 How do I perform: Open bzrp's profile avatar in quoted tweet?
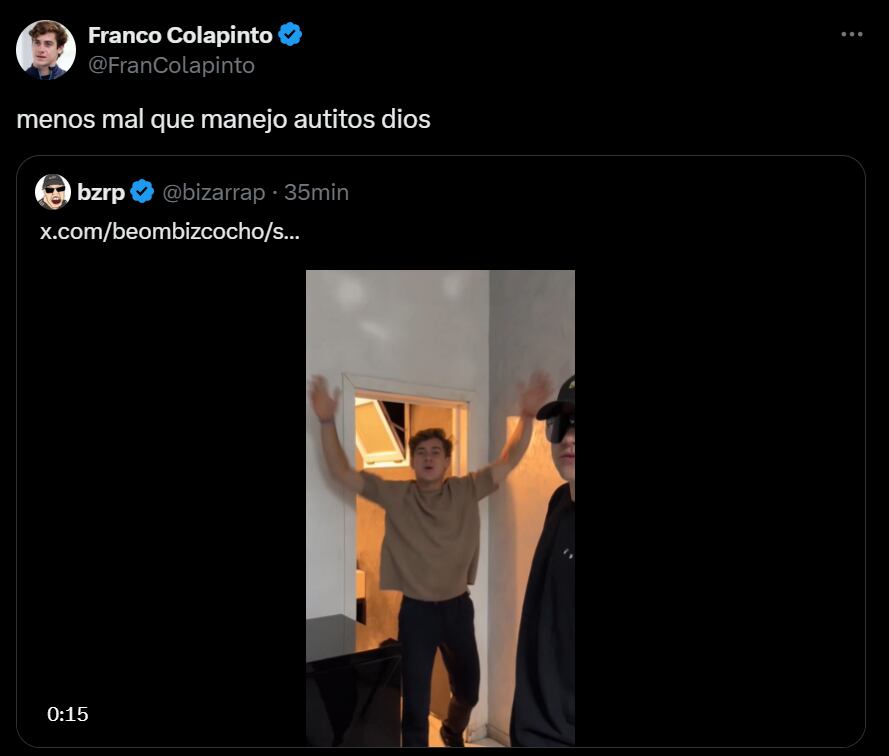click(53, 192)
